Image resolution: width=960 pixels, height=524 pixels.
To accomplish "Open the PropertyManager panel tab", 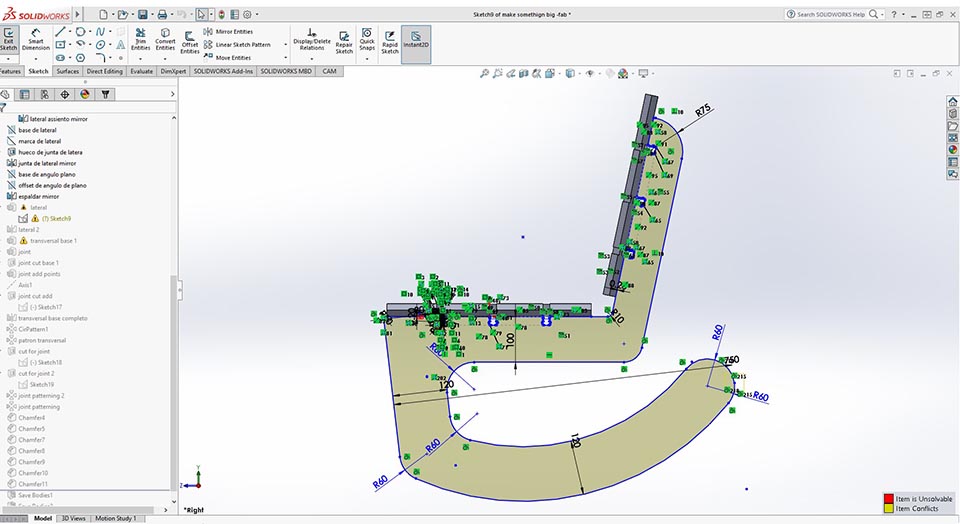I will pos(24,94).
